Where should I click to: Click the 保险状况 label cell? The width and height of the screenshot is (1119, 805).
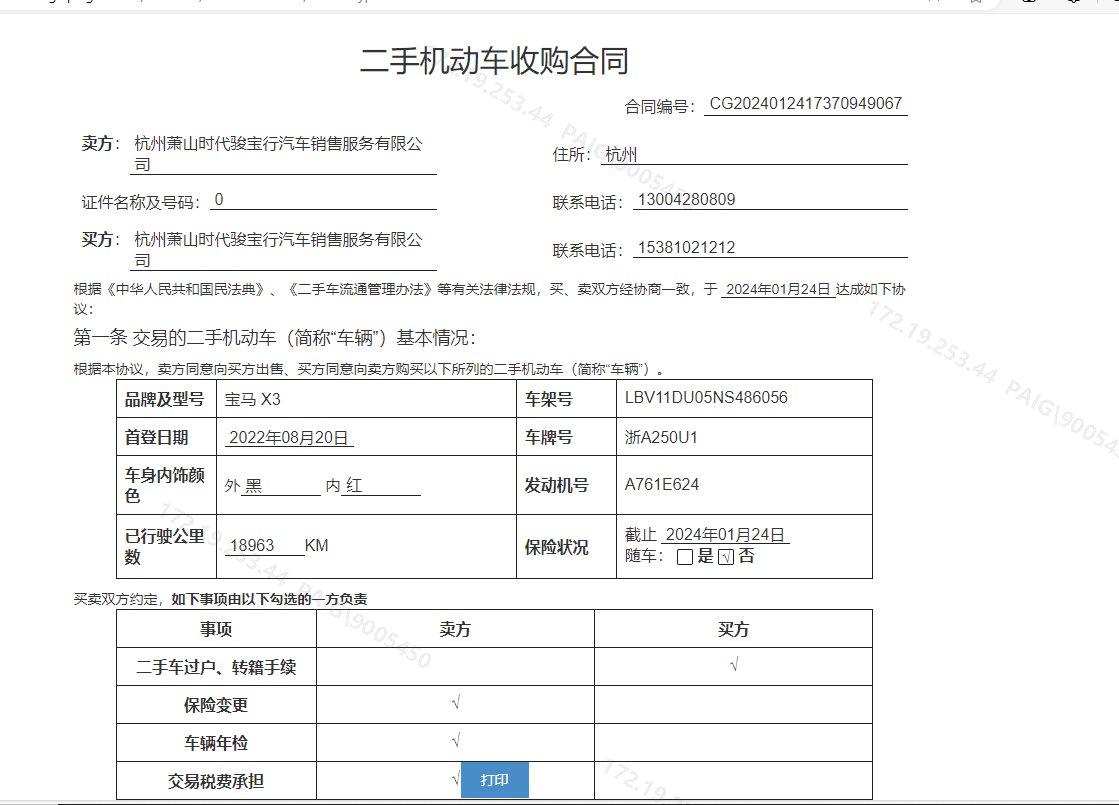tap(567, 547)
